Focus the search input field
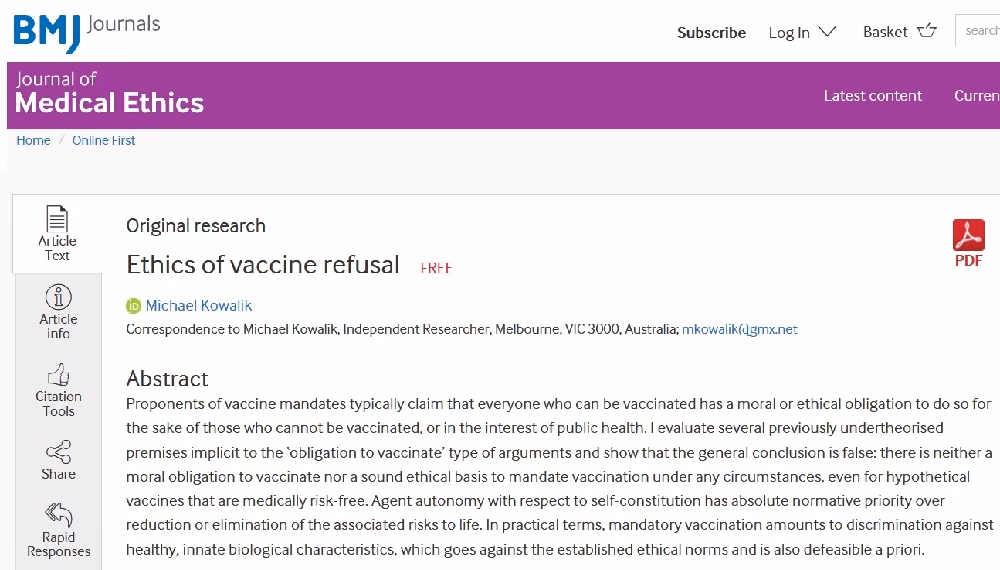 pyautogui.click(x=978, y=30)
